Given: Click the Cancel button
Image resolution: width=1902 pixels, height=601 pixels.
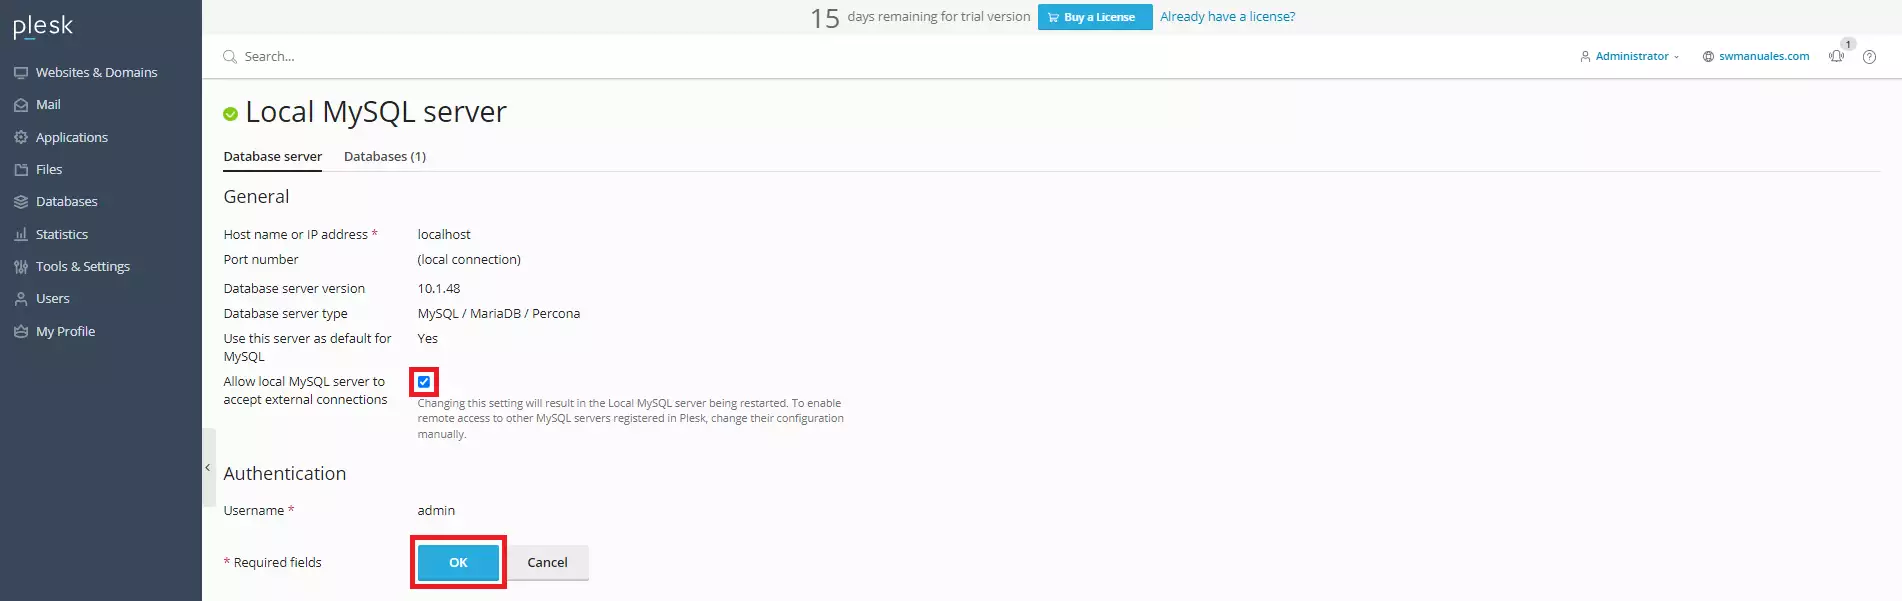Looking at the screenshot, I should (x=547, y=562).
